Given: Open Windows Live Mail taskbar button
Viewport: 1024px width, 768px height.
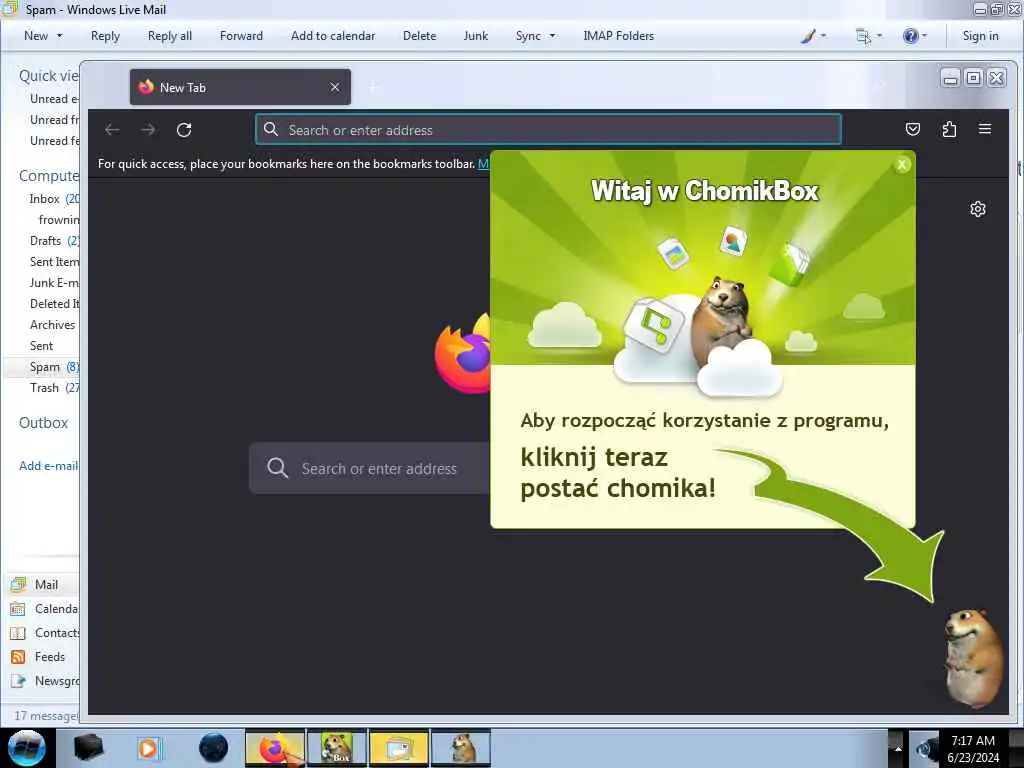Looking at the screenshot, I should (x=399, y=748).
